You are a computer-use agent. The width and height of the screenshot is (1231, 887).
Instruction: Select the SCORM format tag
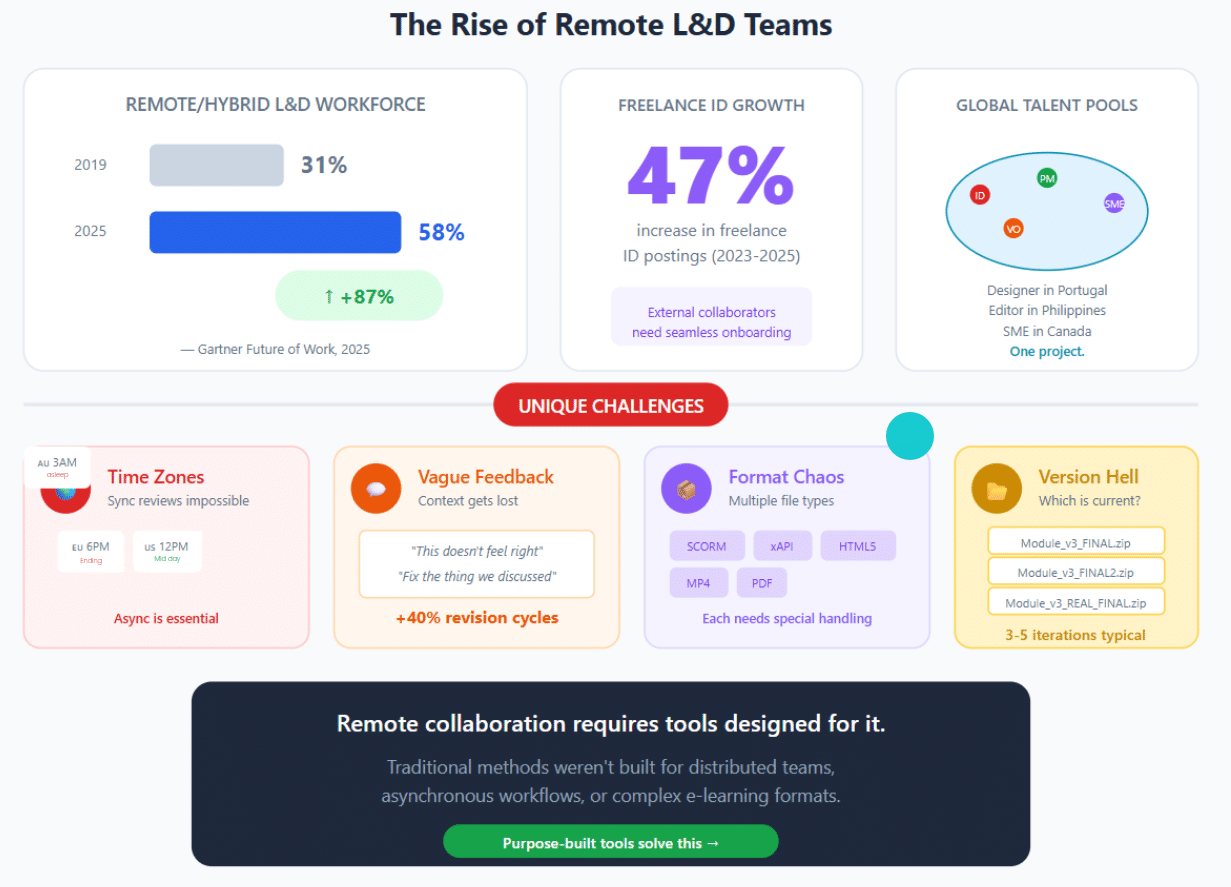click(x=707, y=546)
